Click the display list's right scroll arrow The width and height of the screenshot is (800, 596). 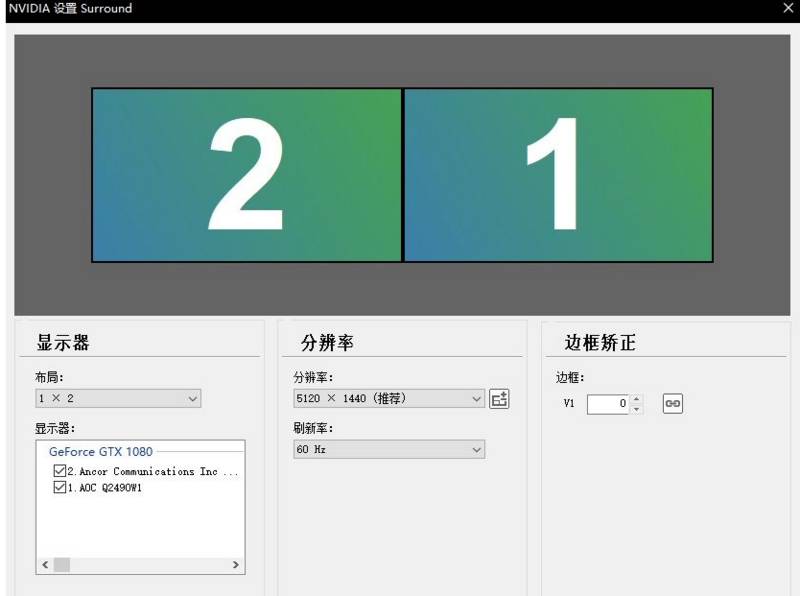pos(236,565)
